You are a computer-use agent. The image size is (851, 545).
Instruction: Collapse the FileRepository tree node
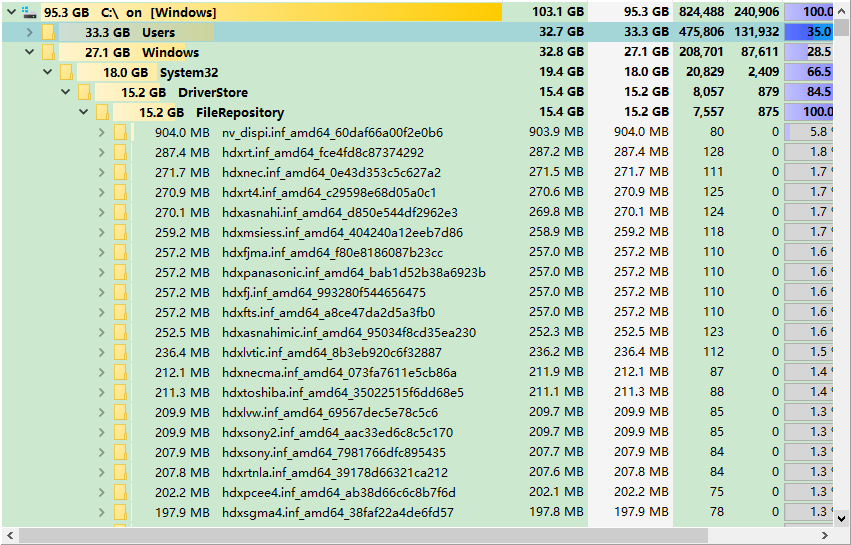pos(83,112)
